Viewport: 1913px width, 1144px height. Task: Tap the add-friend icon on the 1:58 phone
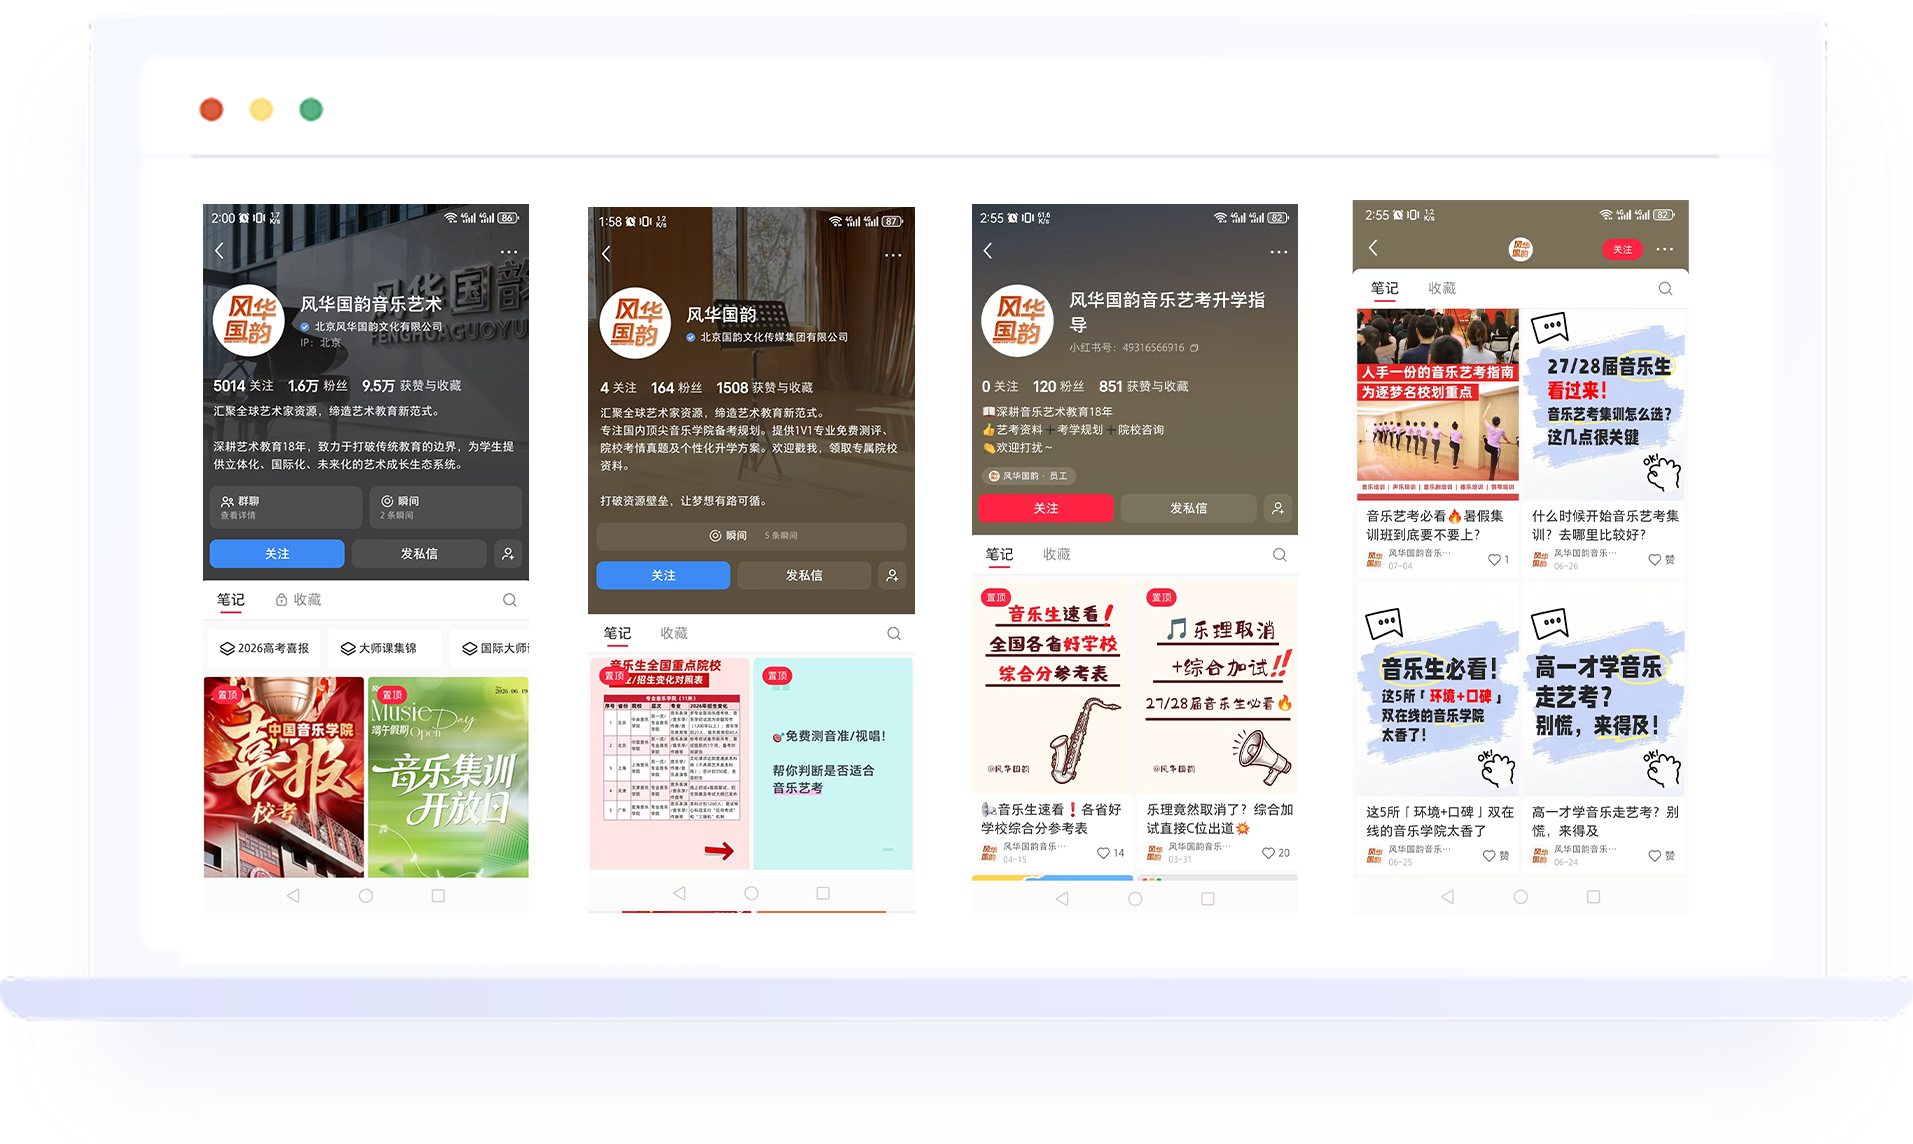892,575
